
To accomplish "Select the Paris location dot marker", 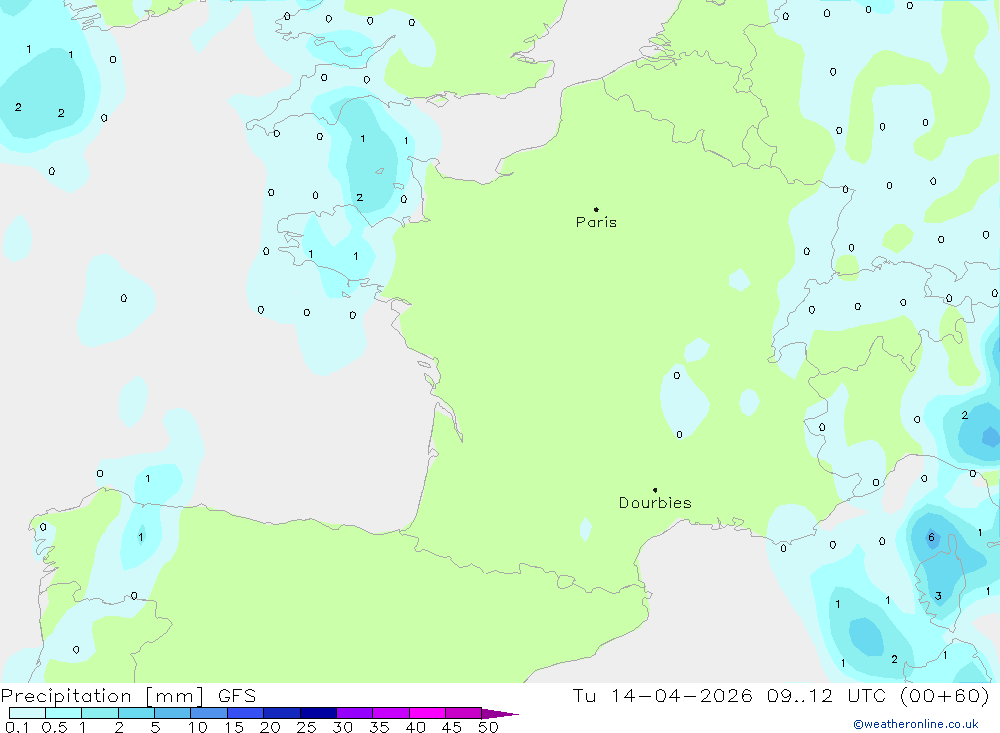I will [x=596, y=209].
